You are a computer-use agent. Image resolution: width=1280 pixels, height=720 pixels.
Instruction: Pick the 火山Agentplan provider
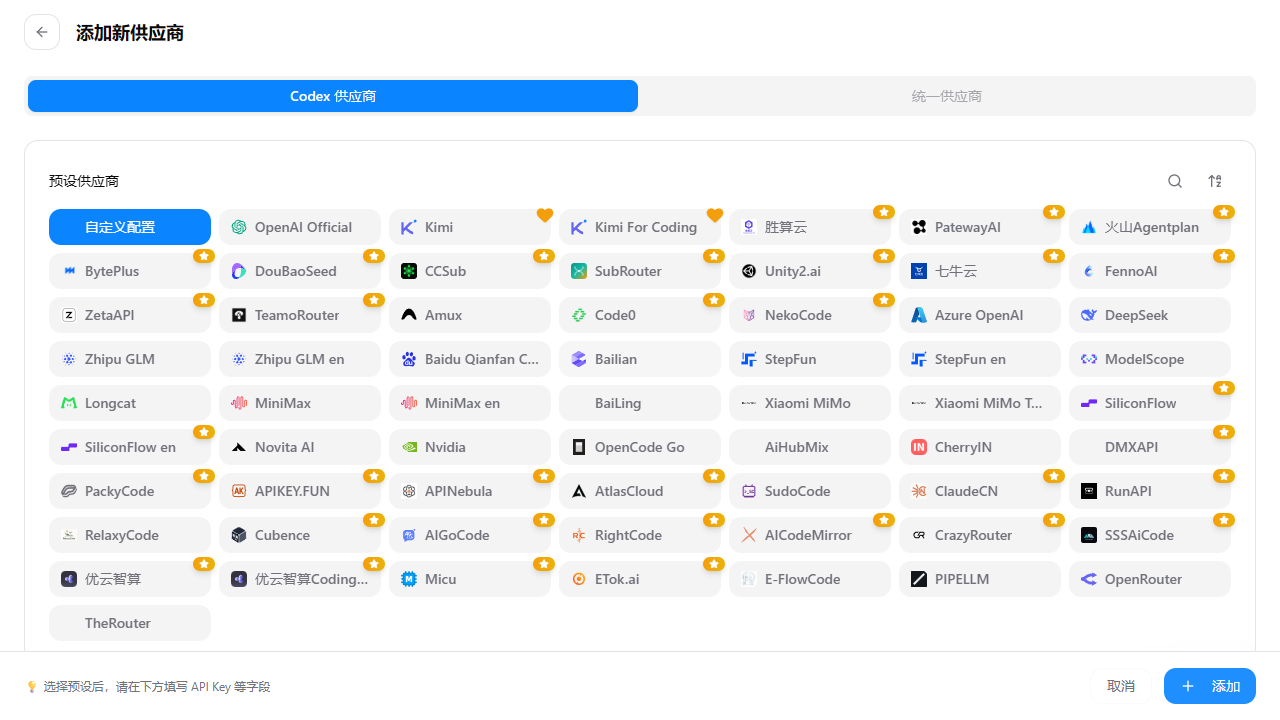[1150, 227]
